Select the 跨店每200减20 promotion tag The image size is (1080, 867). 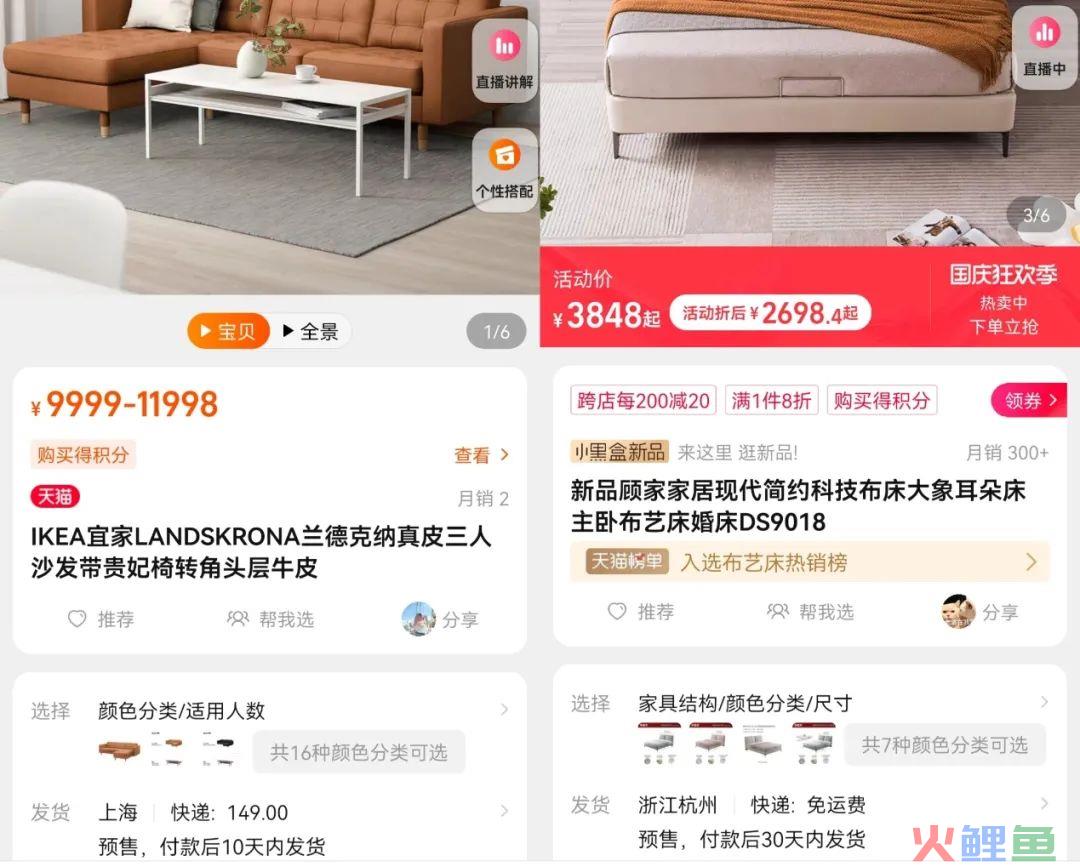coord(643,400)
